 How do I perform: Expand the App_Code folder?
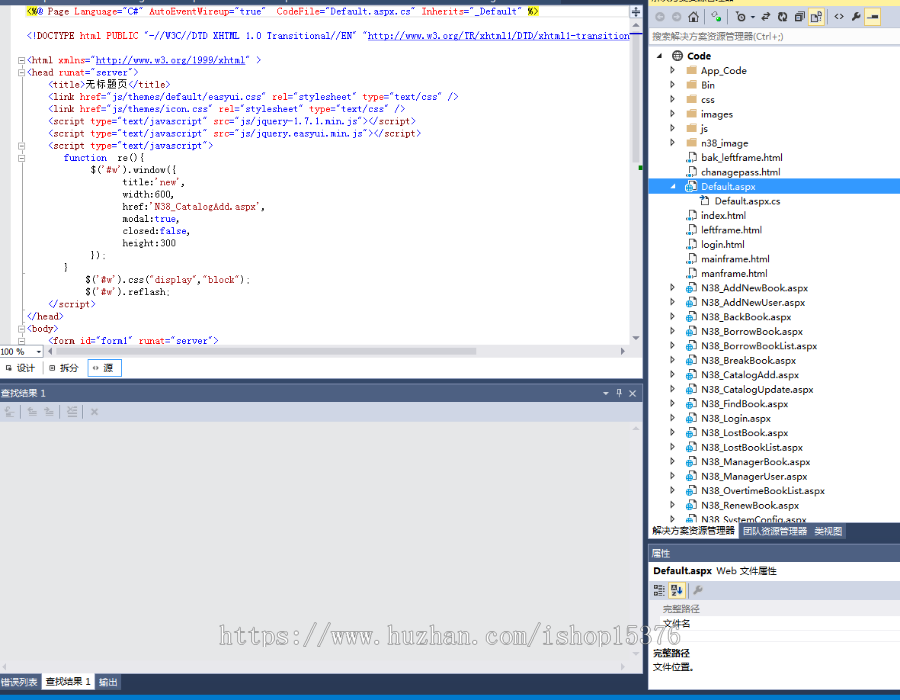click(673, 71)
